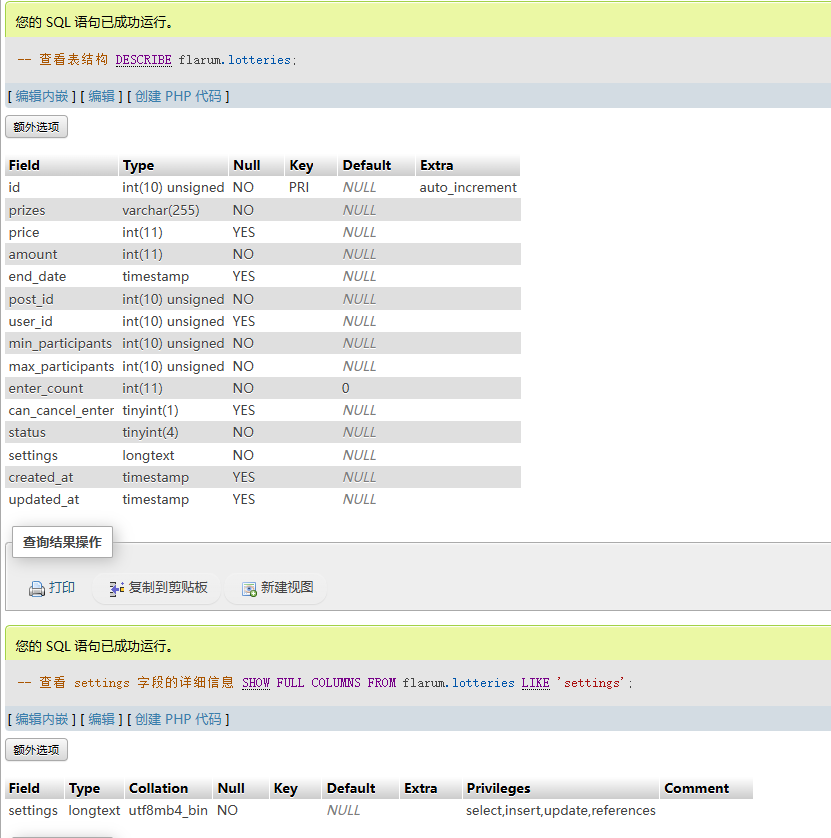Screen dimensions: 831x838
Task: Click 'tinyint(4)' type cell
Action: tap(173, 432)
